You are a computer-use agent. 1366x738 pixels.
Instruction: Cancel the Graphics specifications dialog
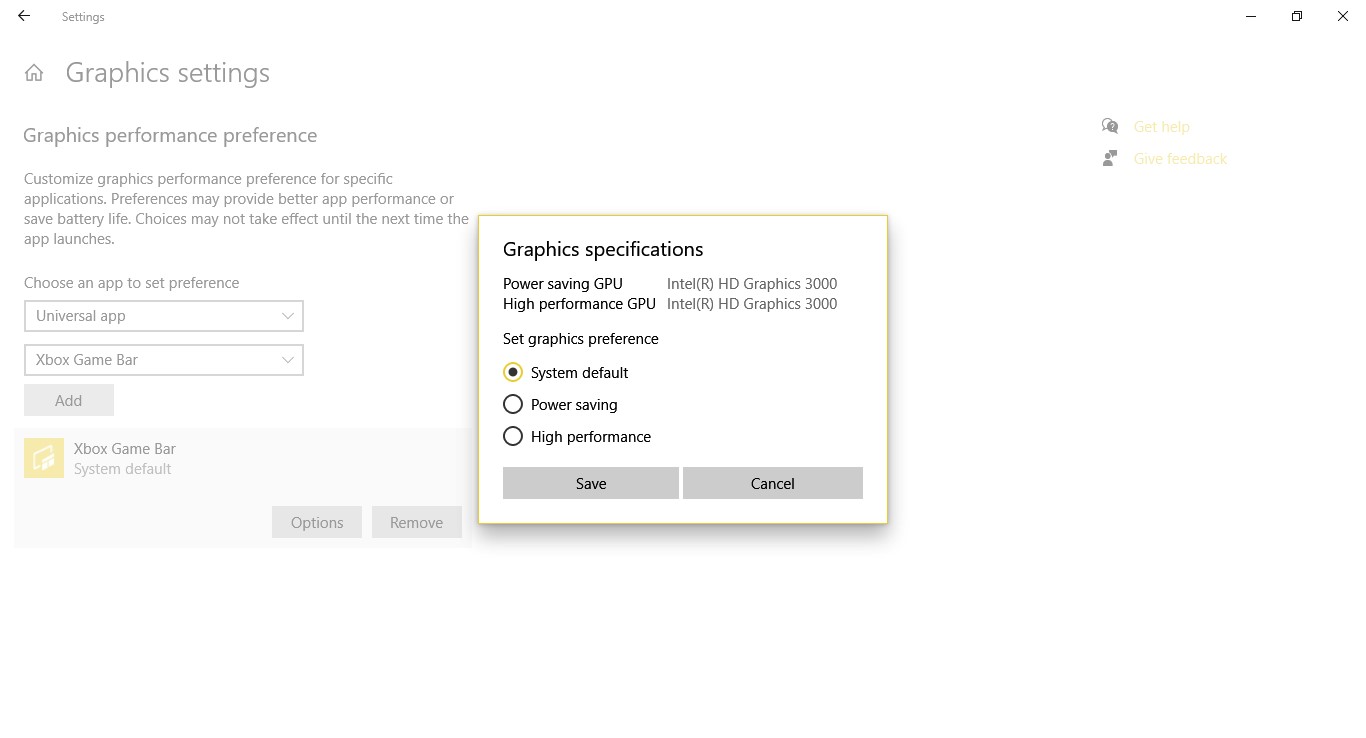773,483
